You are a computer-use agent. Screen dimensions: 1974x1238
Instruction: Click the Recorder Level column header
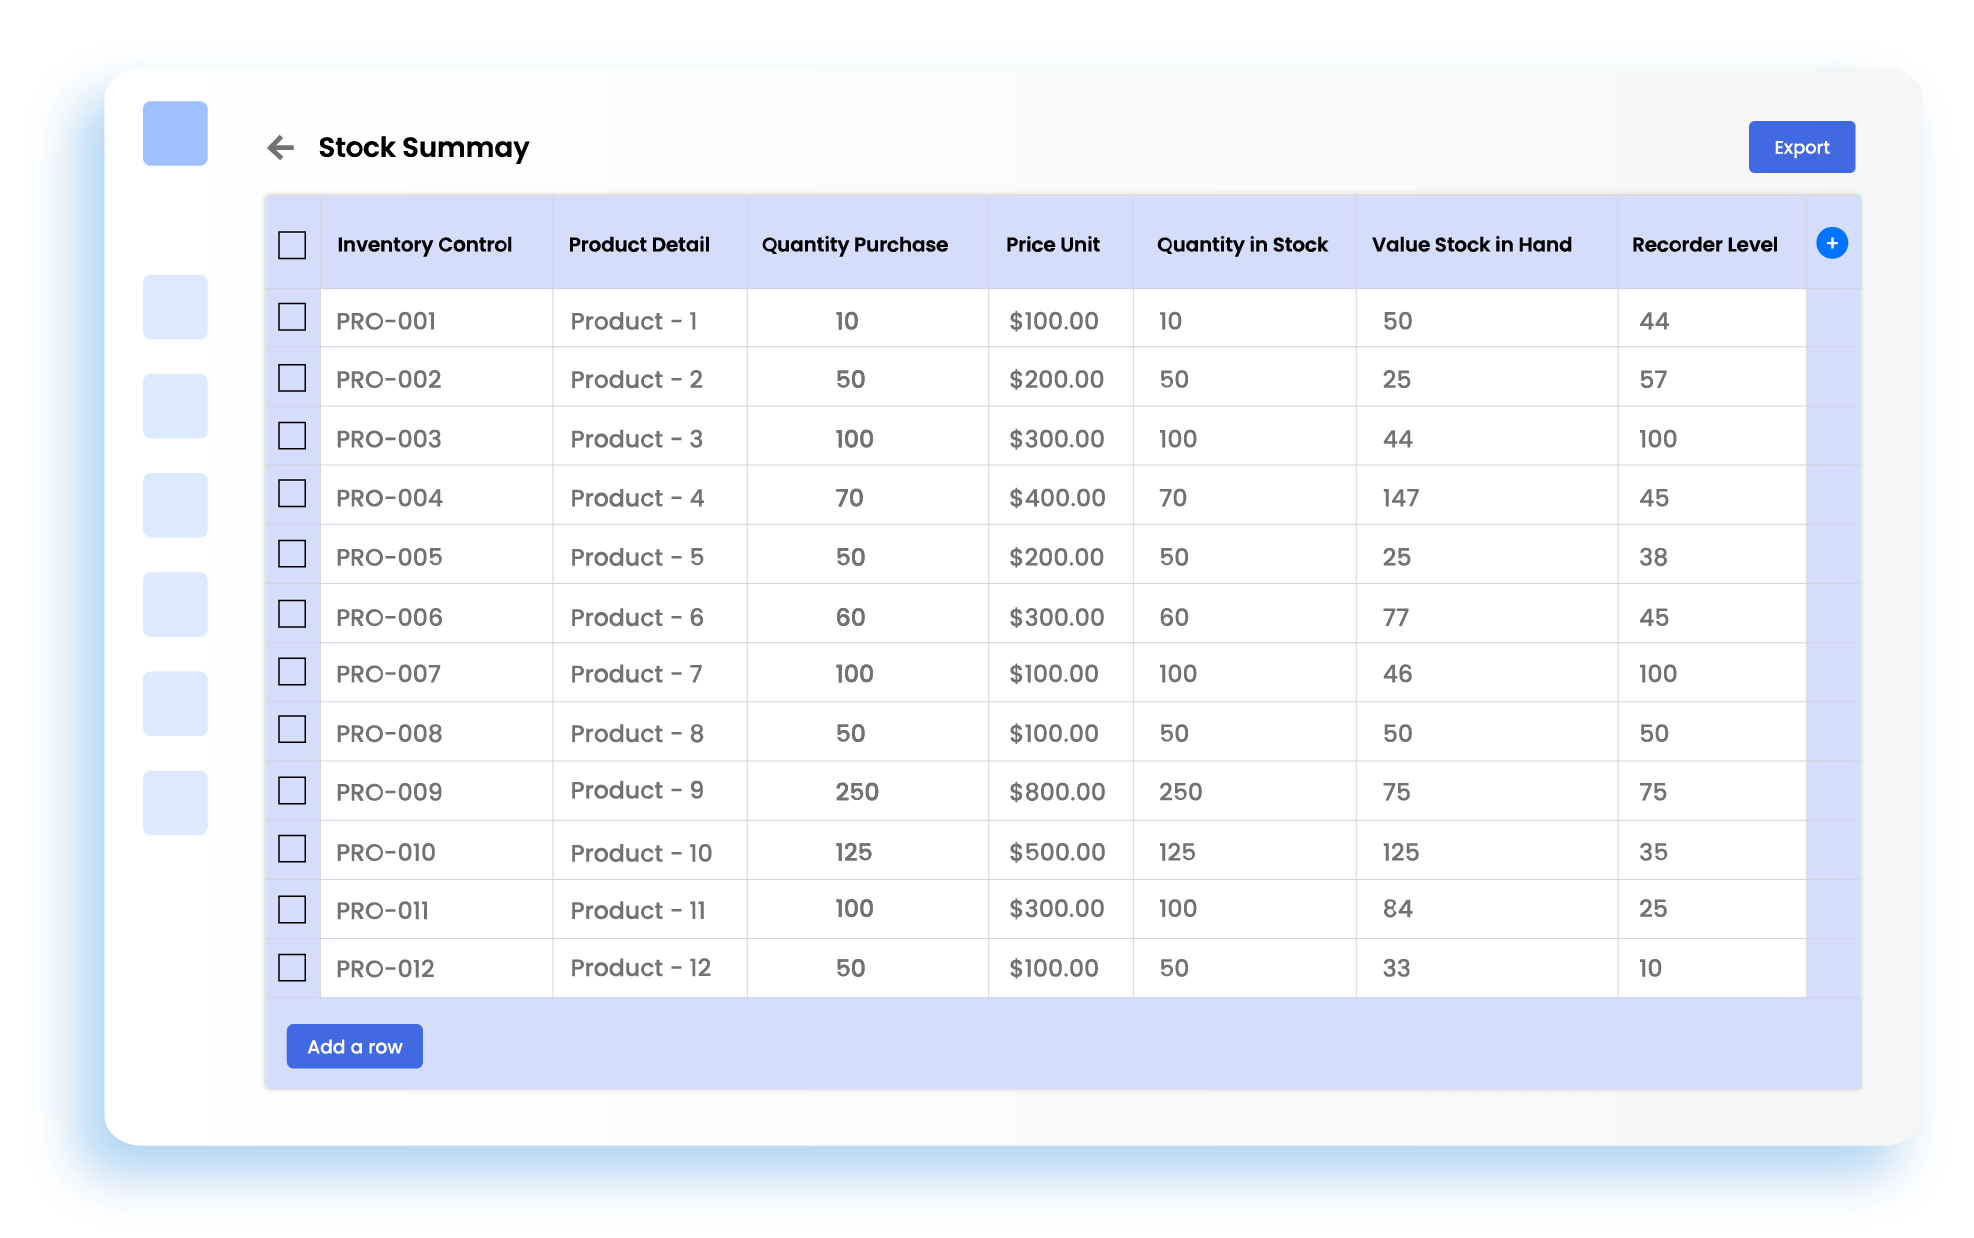point(1704,245)
